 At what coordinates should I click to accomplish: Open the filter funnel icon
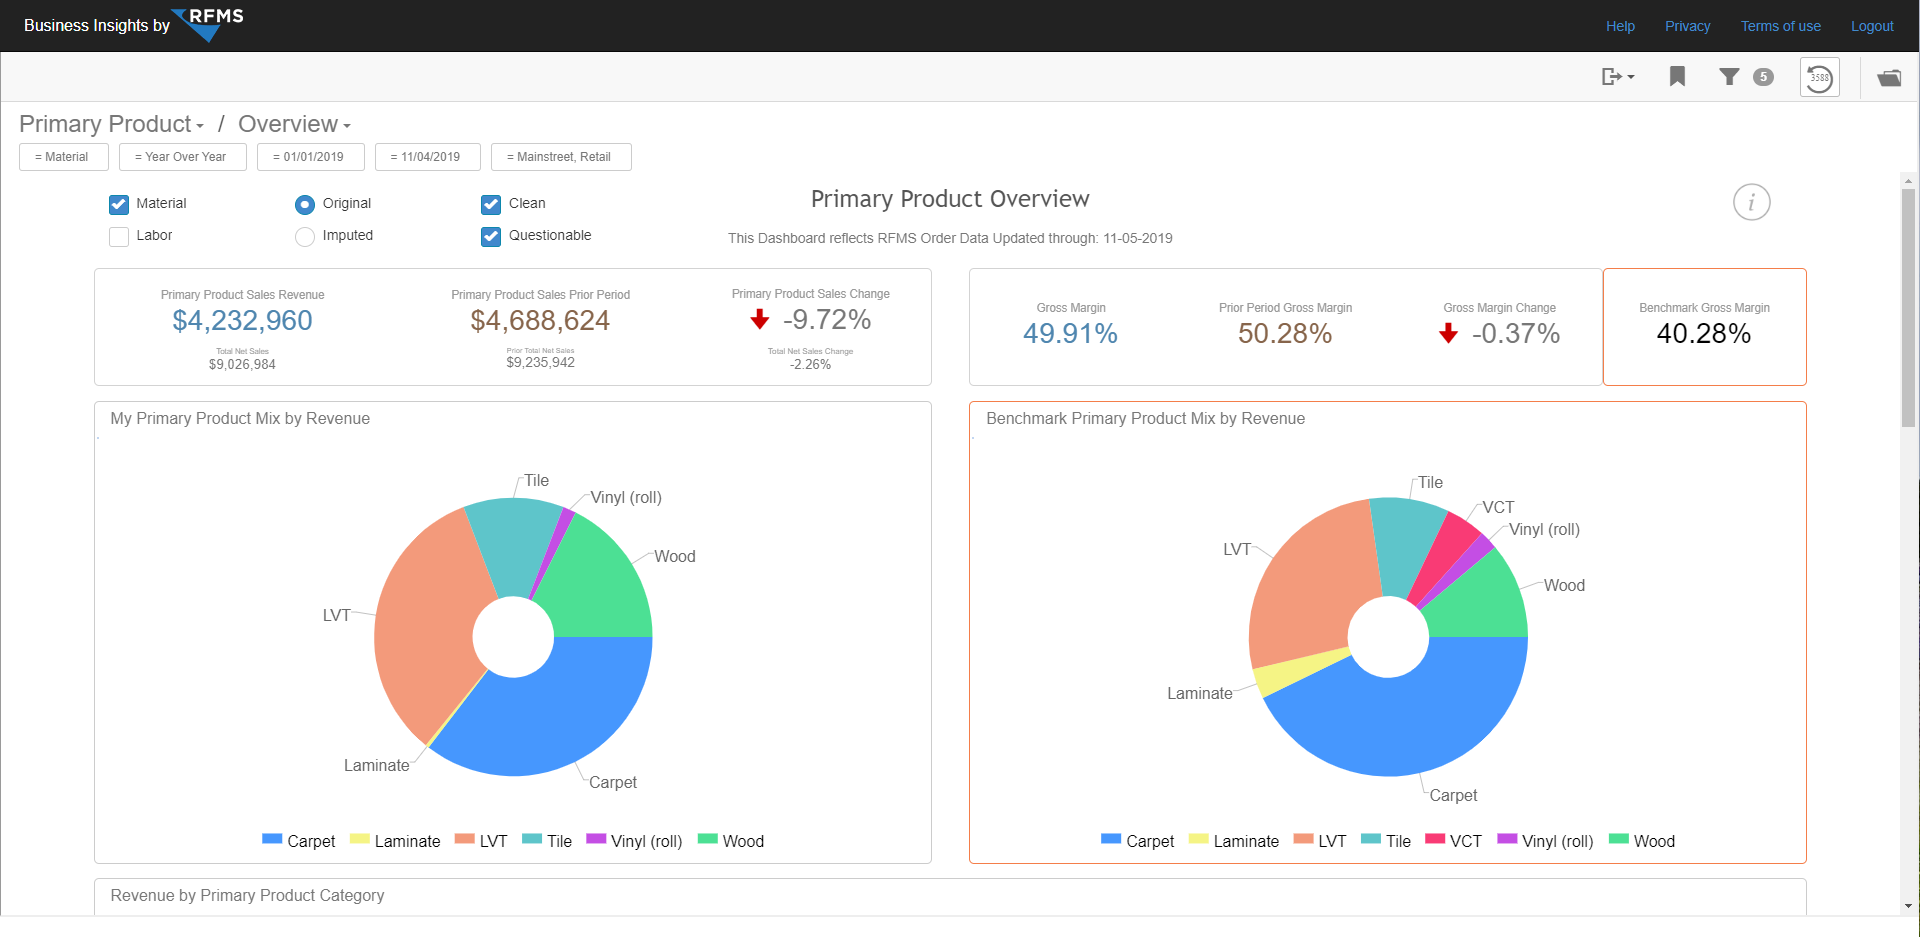pyautogui.click(x=1729, y=77)
